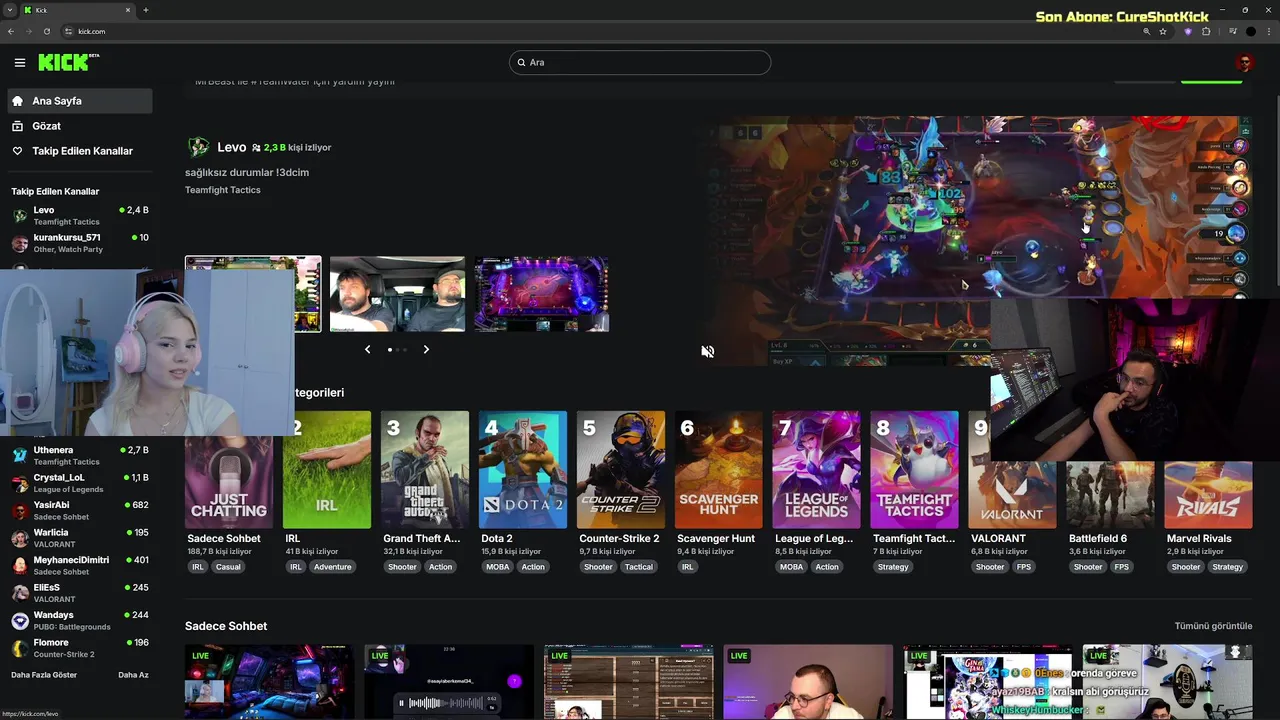Open YasirAbi channel in sidebar
This screenshot has height=720, width=1280.
pos(80,510)
